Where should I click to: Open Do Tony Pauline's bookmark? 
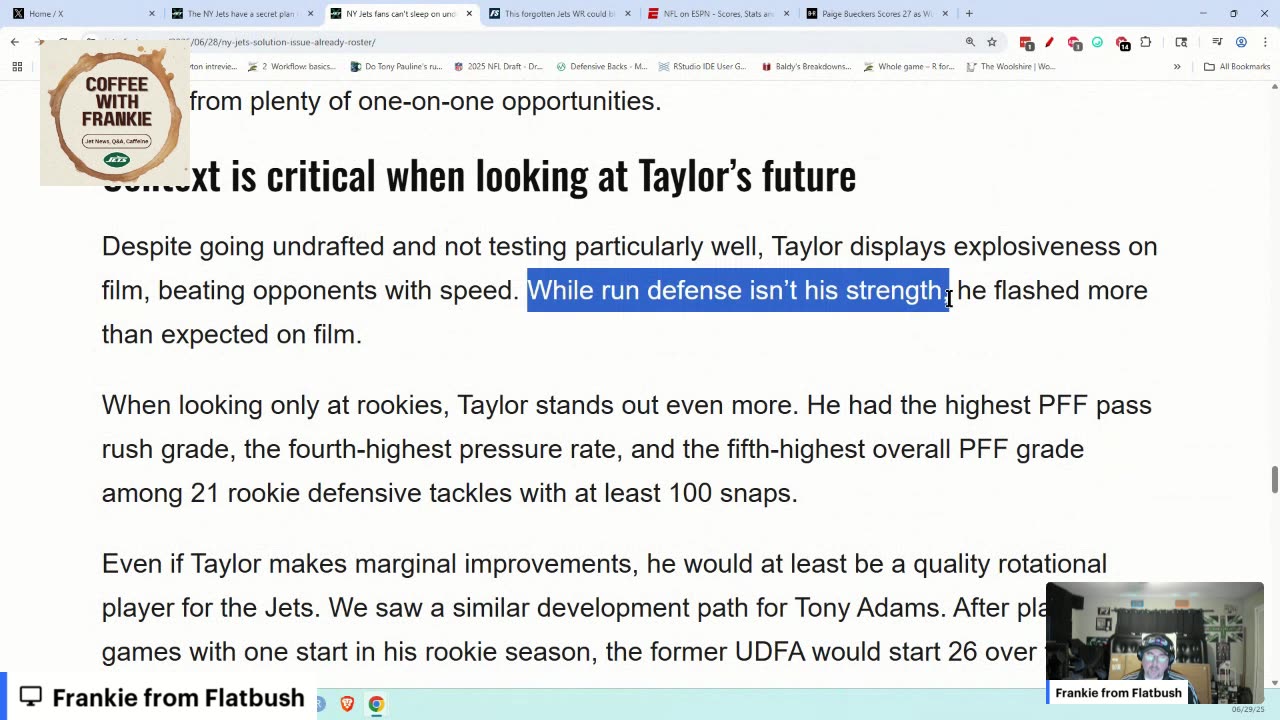click(x=396, y=67)
